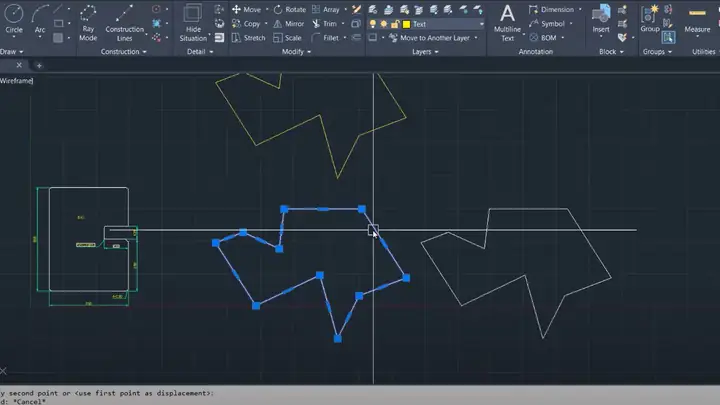The image size is (720, 405).
Task: Click the Fillet tool
Action: pos(325,38)
